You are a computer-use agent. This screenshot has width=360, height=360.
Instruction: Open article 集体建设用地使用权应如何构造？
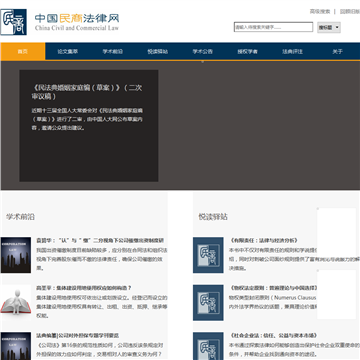tap(84, 288)
